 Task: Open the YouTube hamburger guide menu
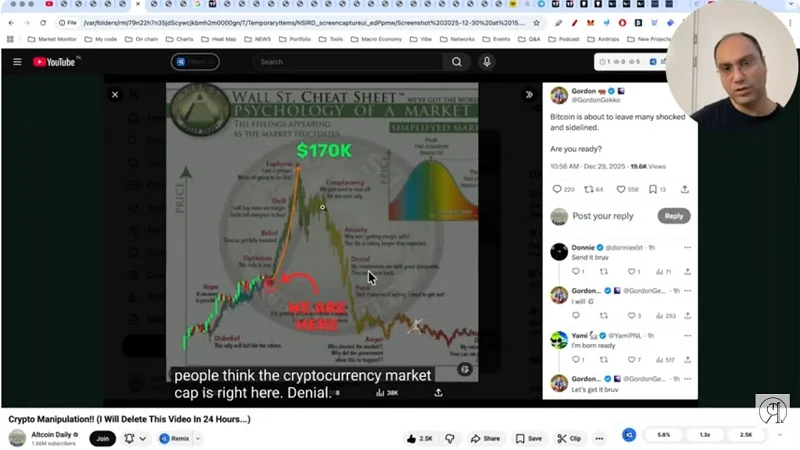coord(17,62)
